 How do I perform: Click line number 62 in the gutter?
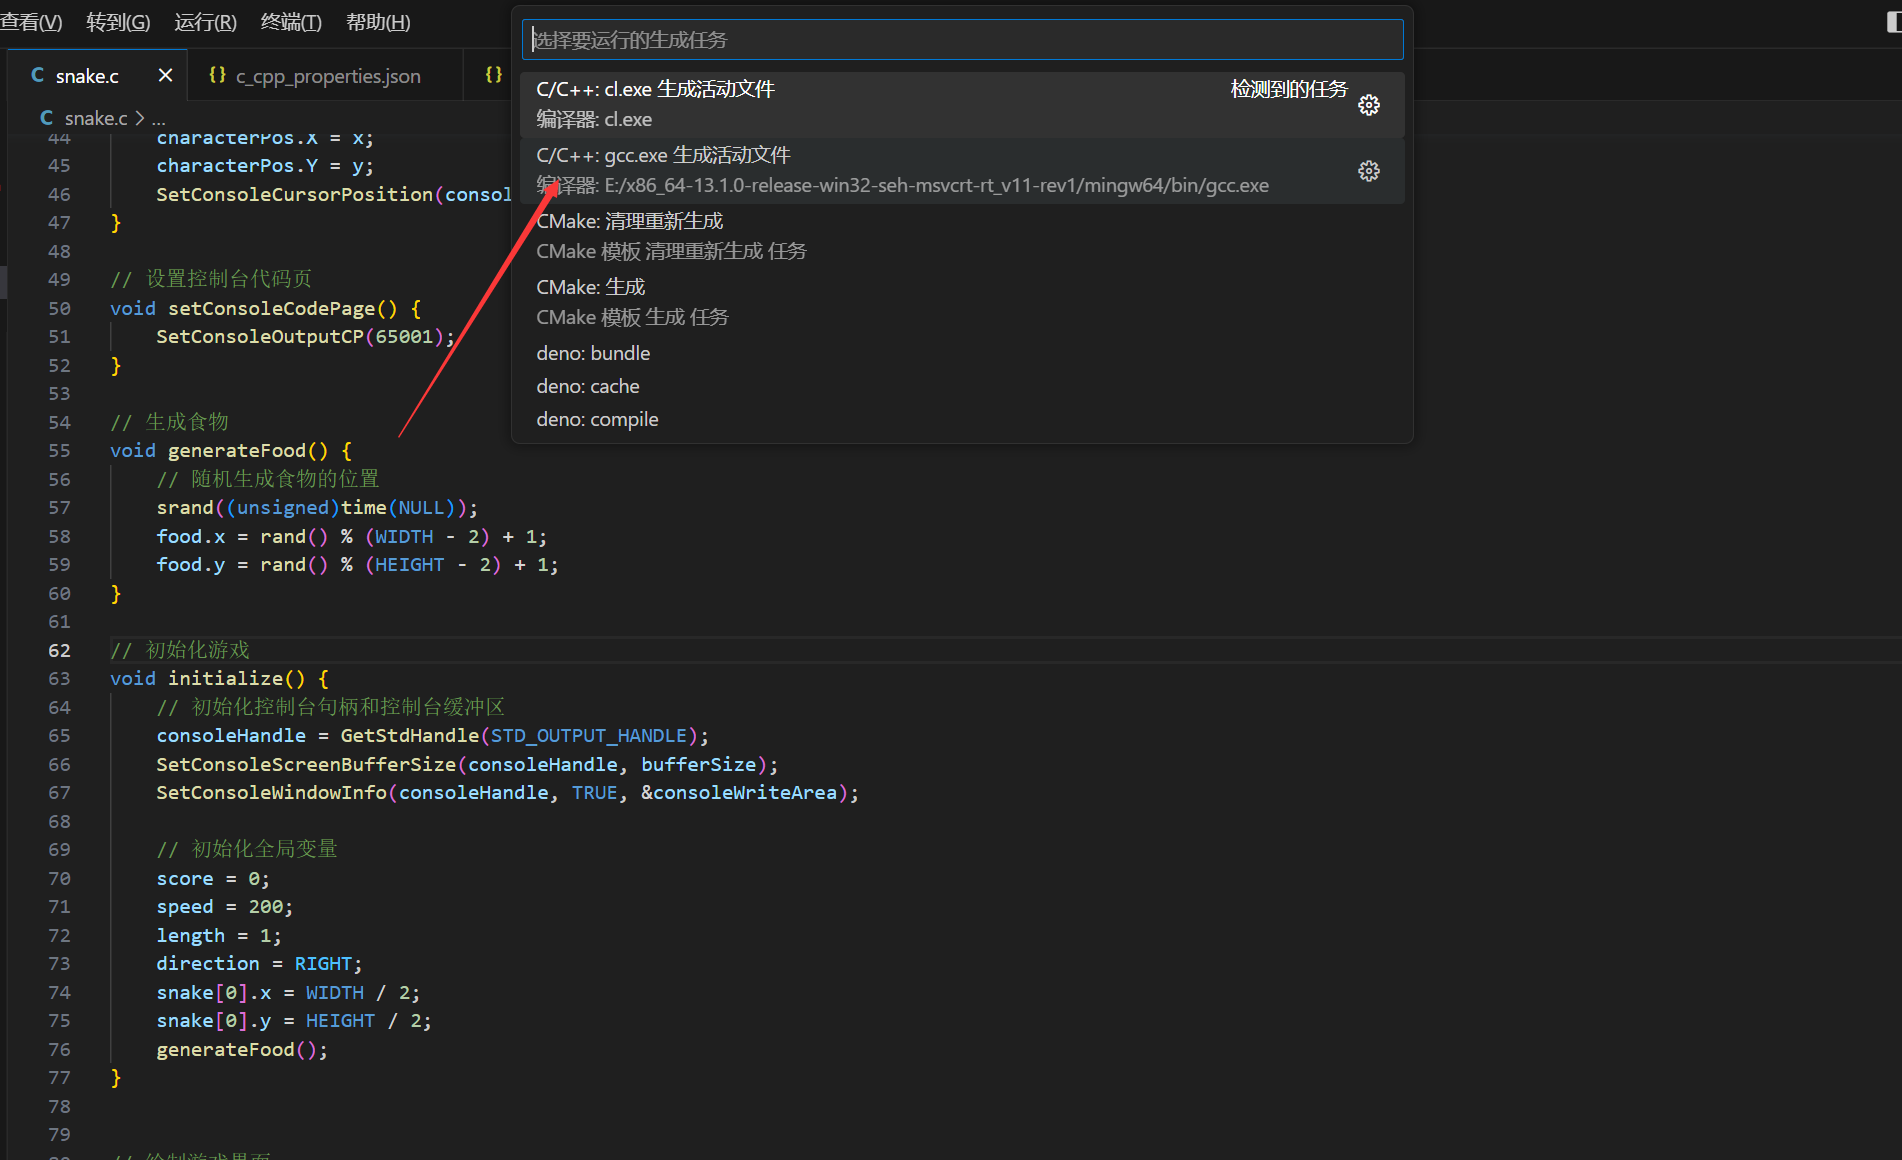pos(59,650)
